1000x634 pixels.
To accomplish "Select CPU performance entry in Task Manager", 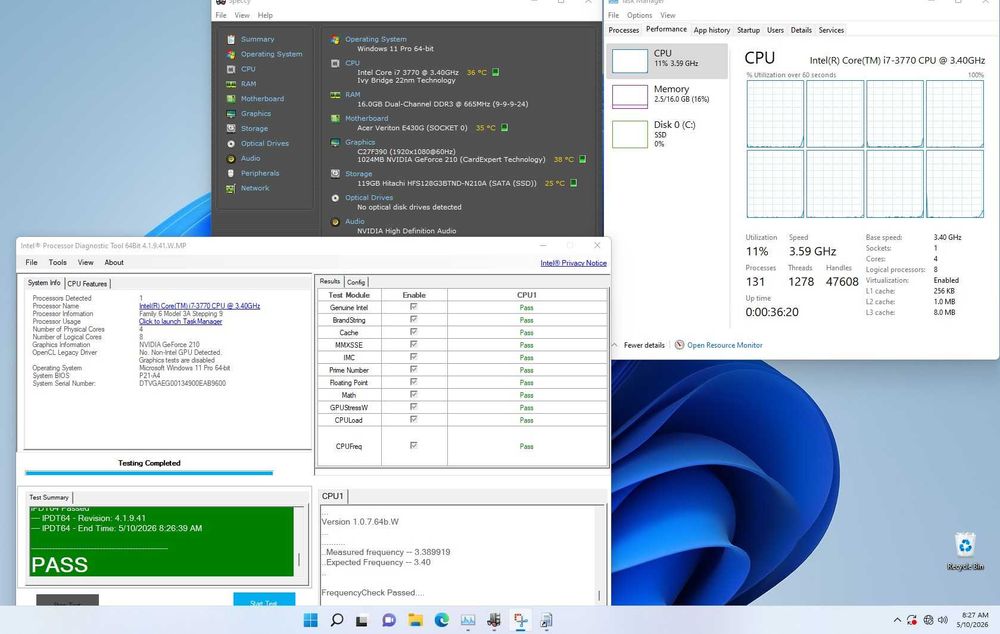I will (x=668, y=61).
